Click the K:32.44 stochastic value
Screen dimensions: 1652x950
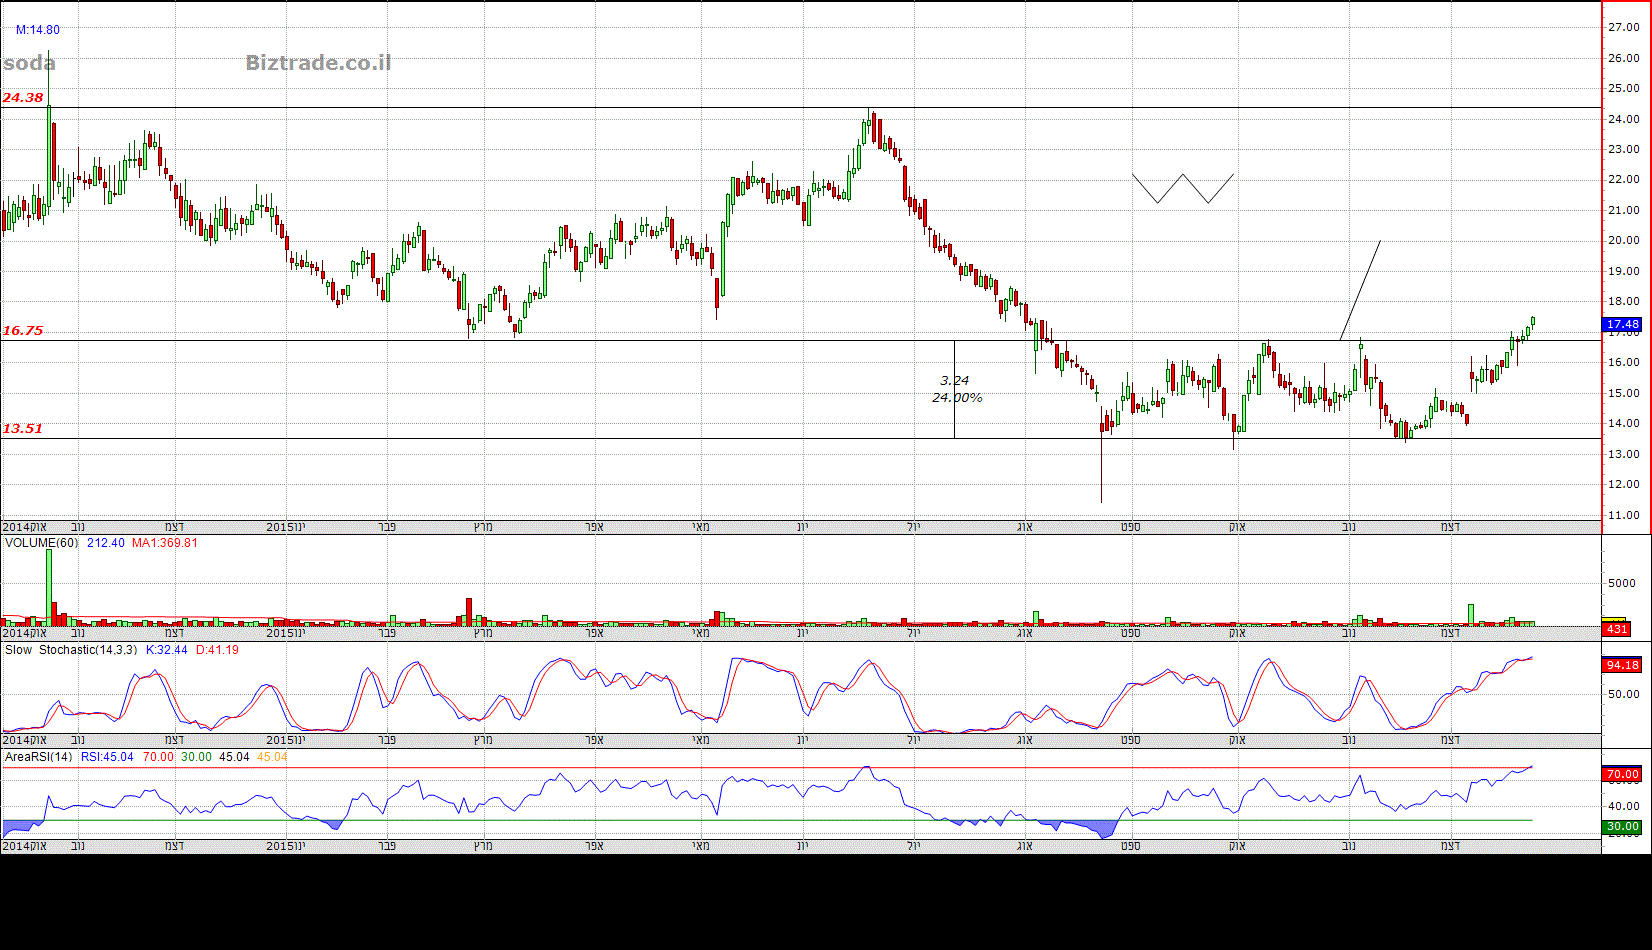[x=166, y=650]
